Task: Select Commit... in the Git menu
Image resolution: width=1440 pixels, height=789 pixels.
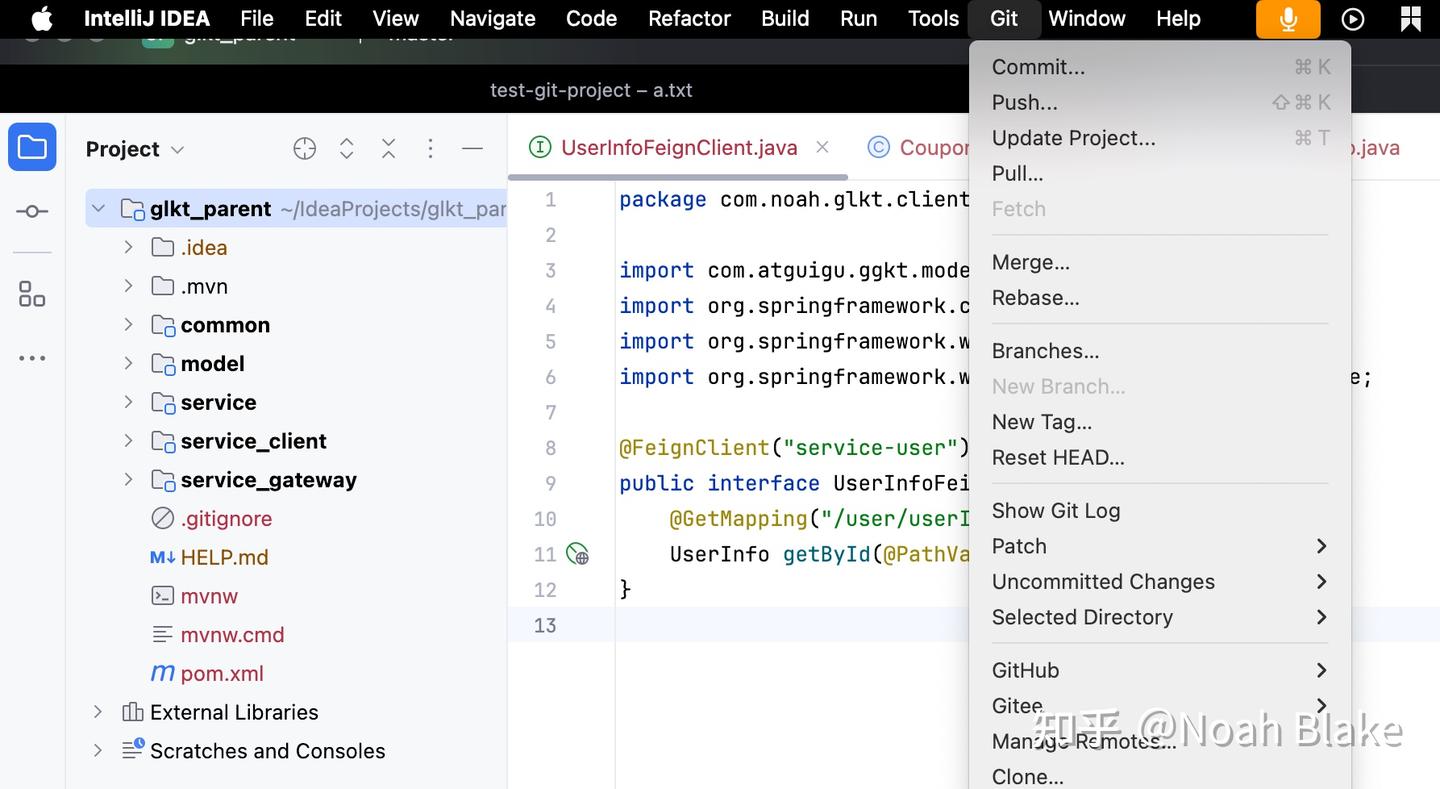Action: (x=1038, y=67)
